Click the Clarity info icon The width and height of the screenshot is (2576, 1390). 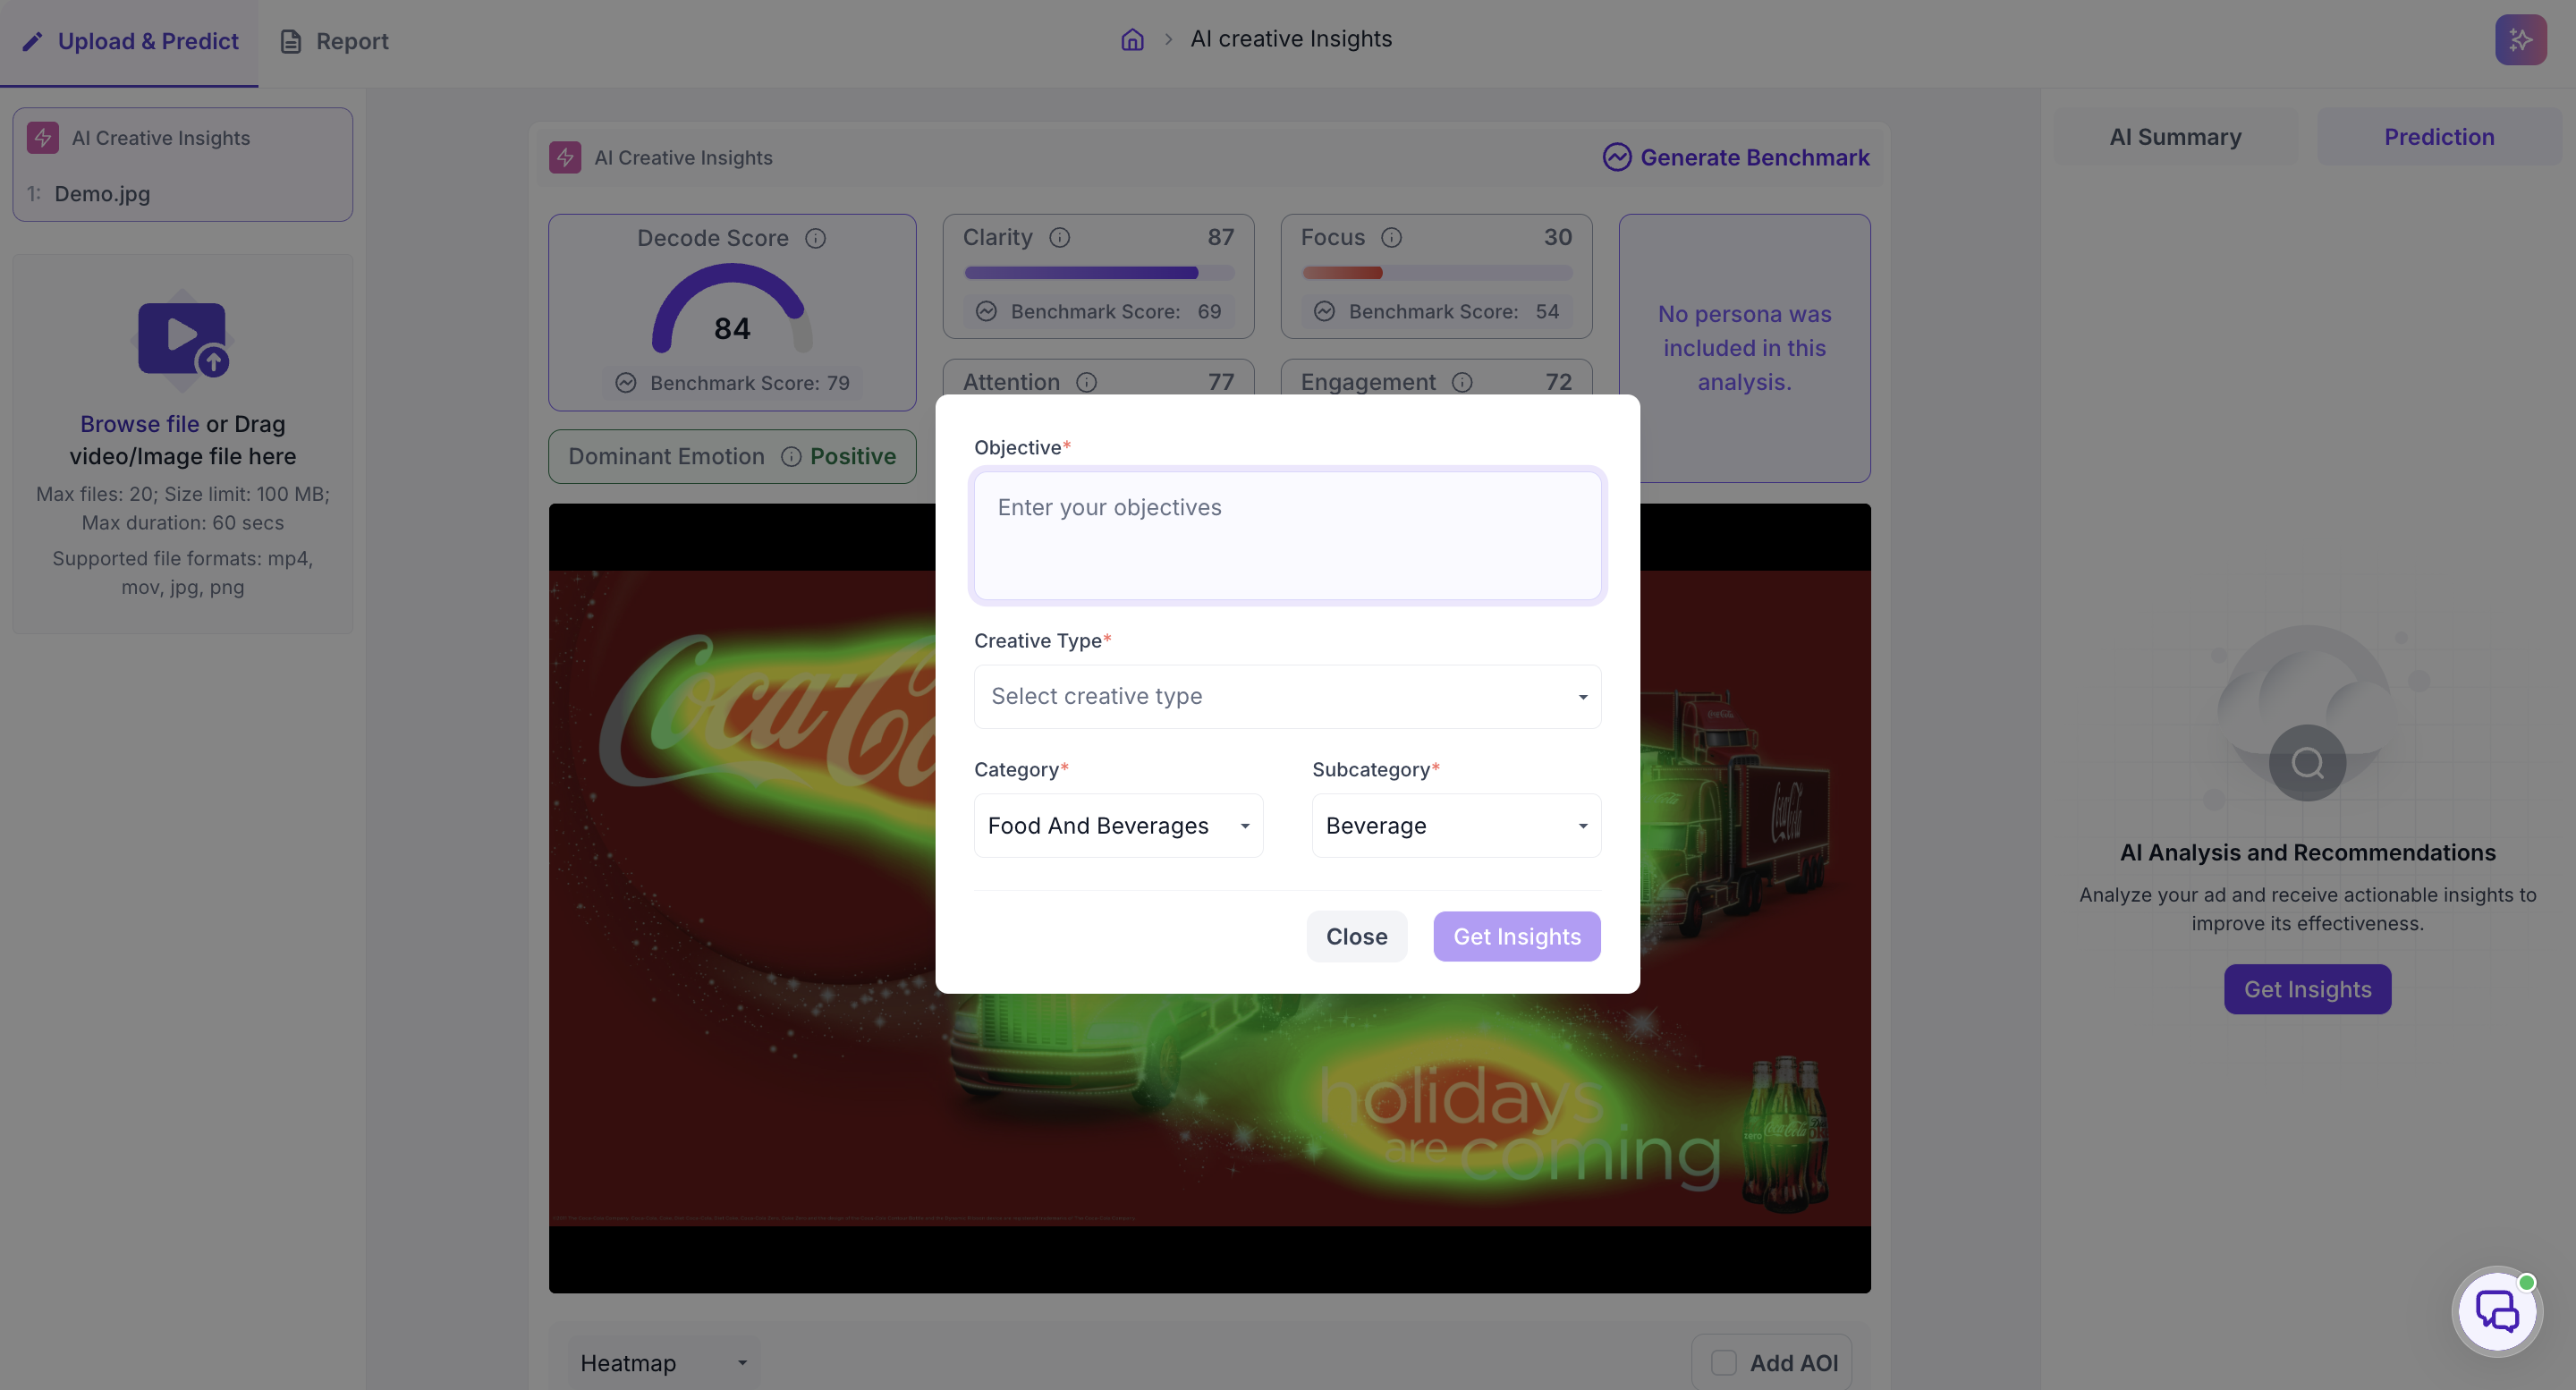point(1059,237)
